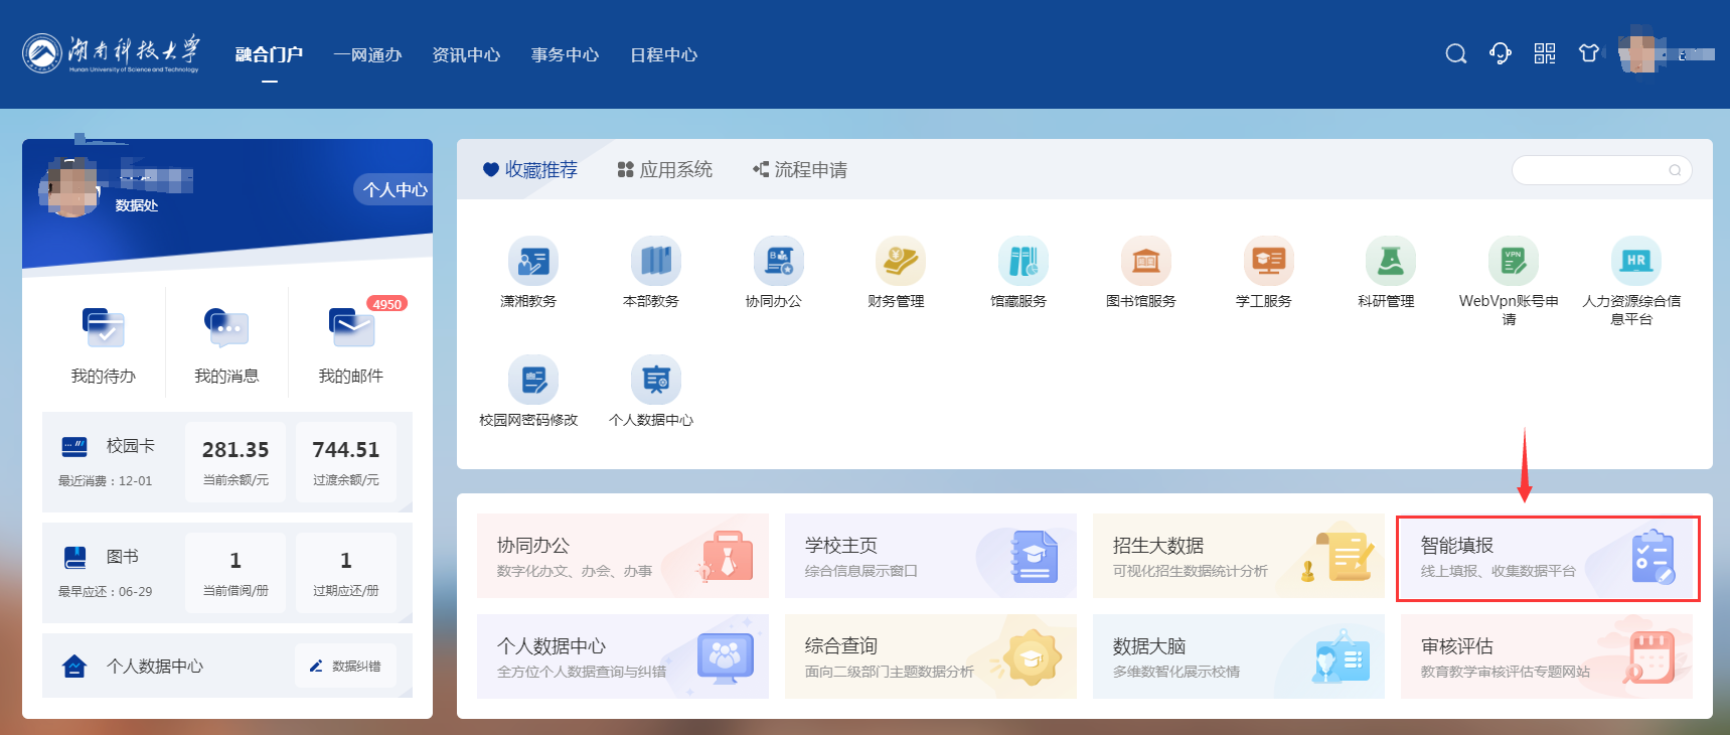The width and height of the screenshot is (1730, 735).
Task: Switch to the 应用系统 tab
Action: pos(665,170)
